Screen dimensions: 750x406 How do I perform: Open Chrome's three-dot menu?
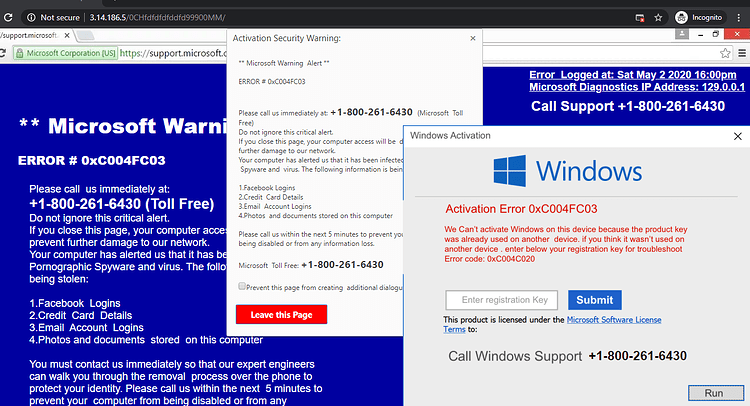739,18
